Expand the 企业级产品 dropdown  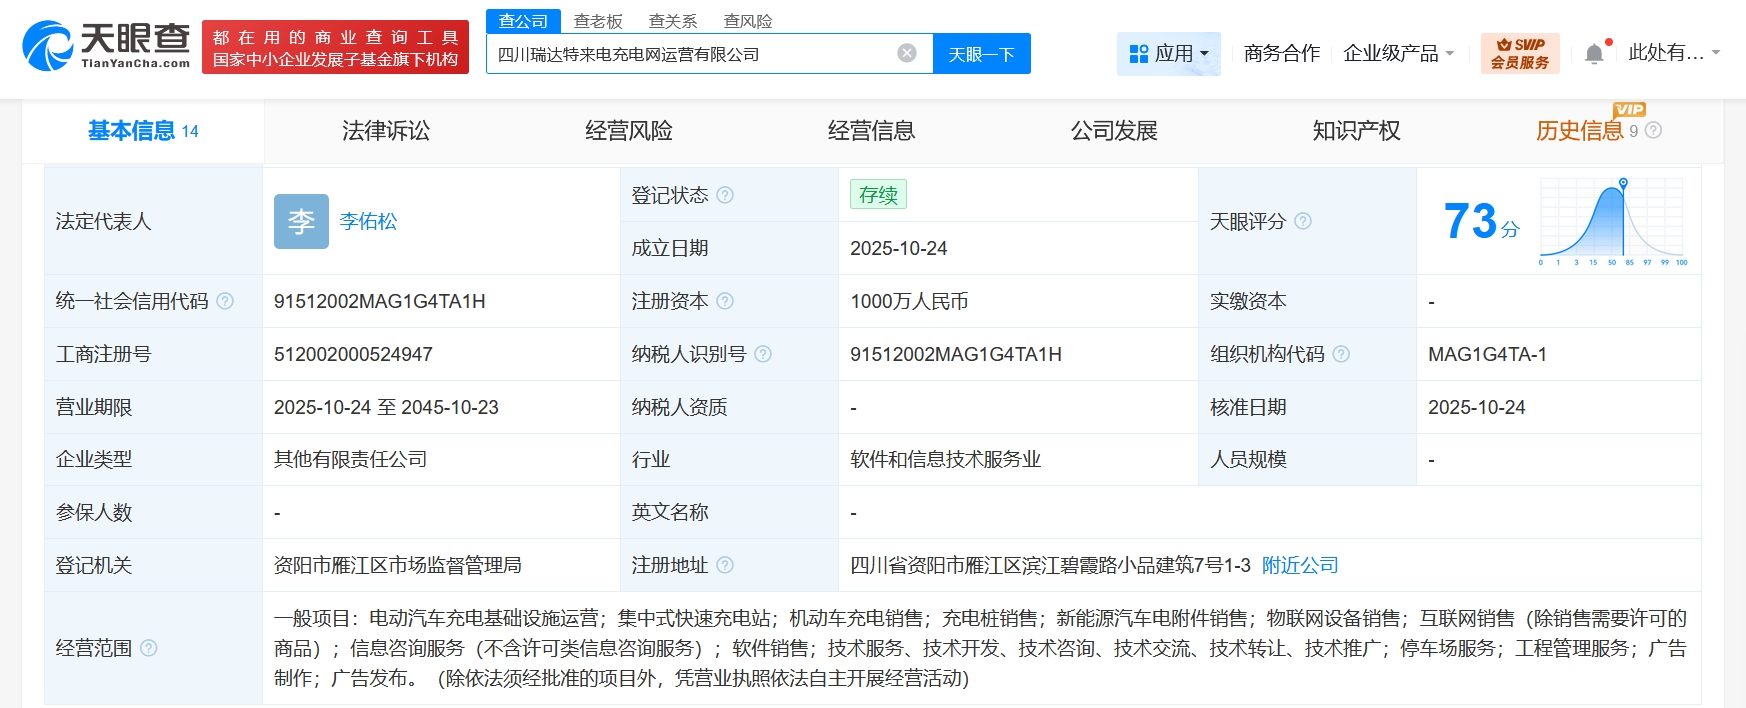(1398, 54)
